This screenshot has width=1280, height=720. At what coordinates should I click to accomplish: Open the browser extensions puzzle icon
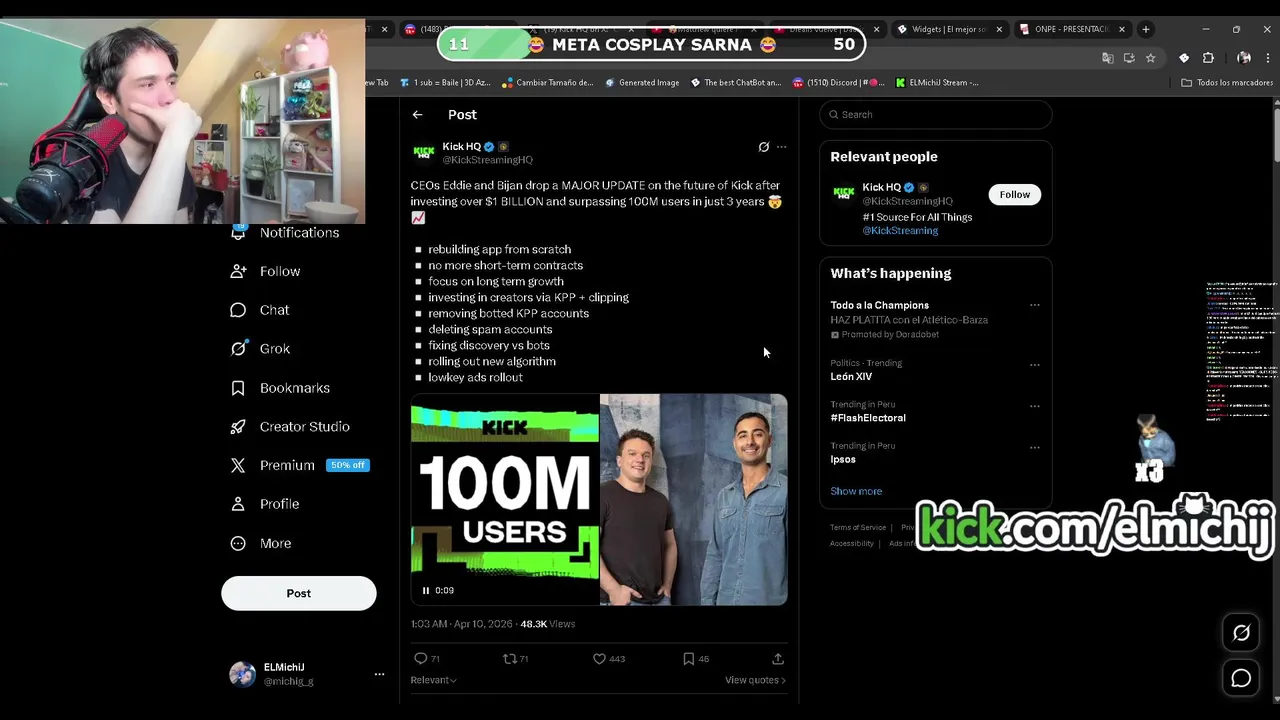[1208, 58]
